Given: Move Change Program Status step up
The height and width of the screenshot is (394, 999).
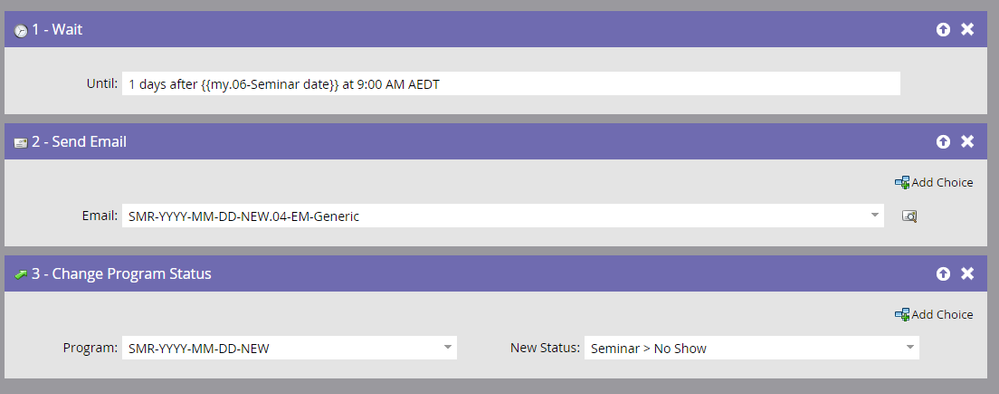Looking at the screenshot, I should tap(943, 274).
